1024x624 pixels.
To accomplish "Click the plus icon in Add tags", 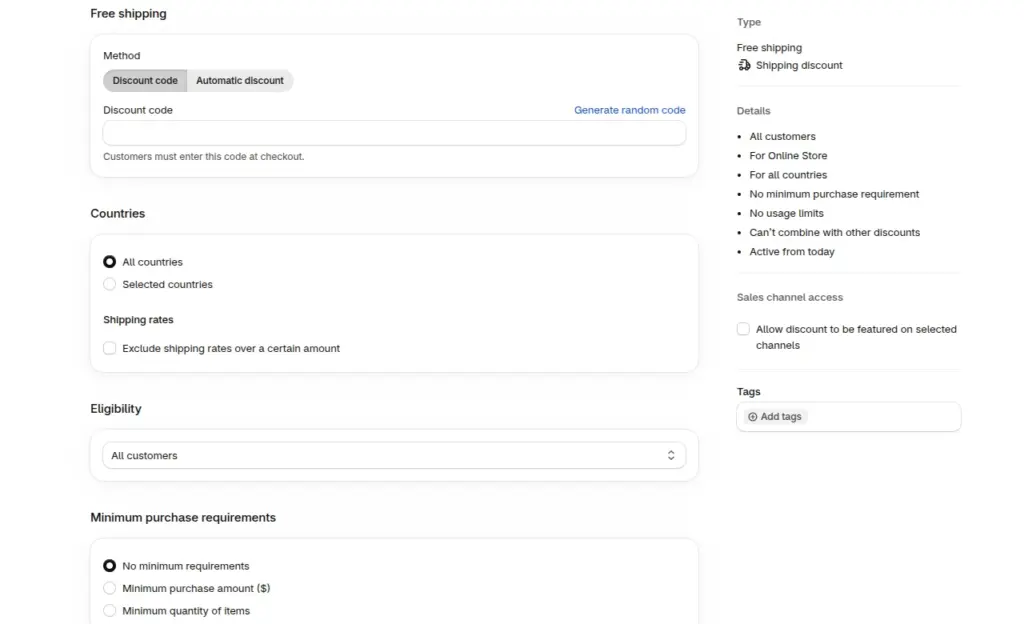I will pyautogui.click(x=752, y=417).
